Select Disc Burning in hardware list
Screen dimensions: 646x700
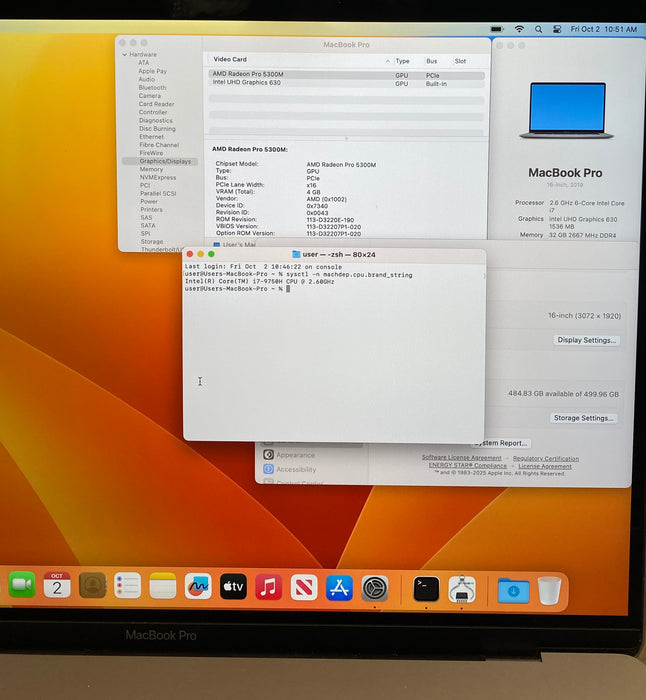point(157,129)
